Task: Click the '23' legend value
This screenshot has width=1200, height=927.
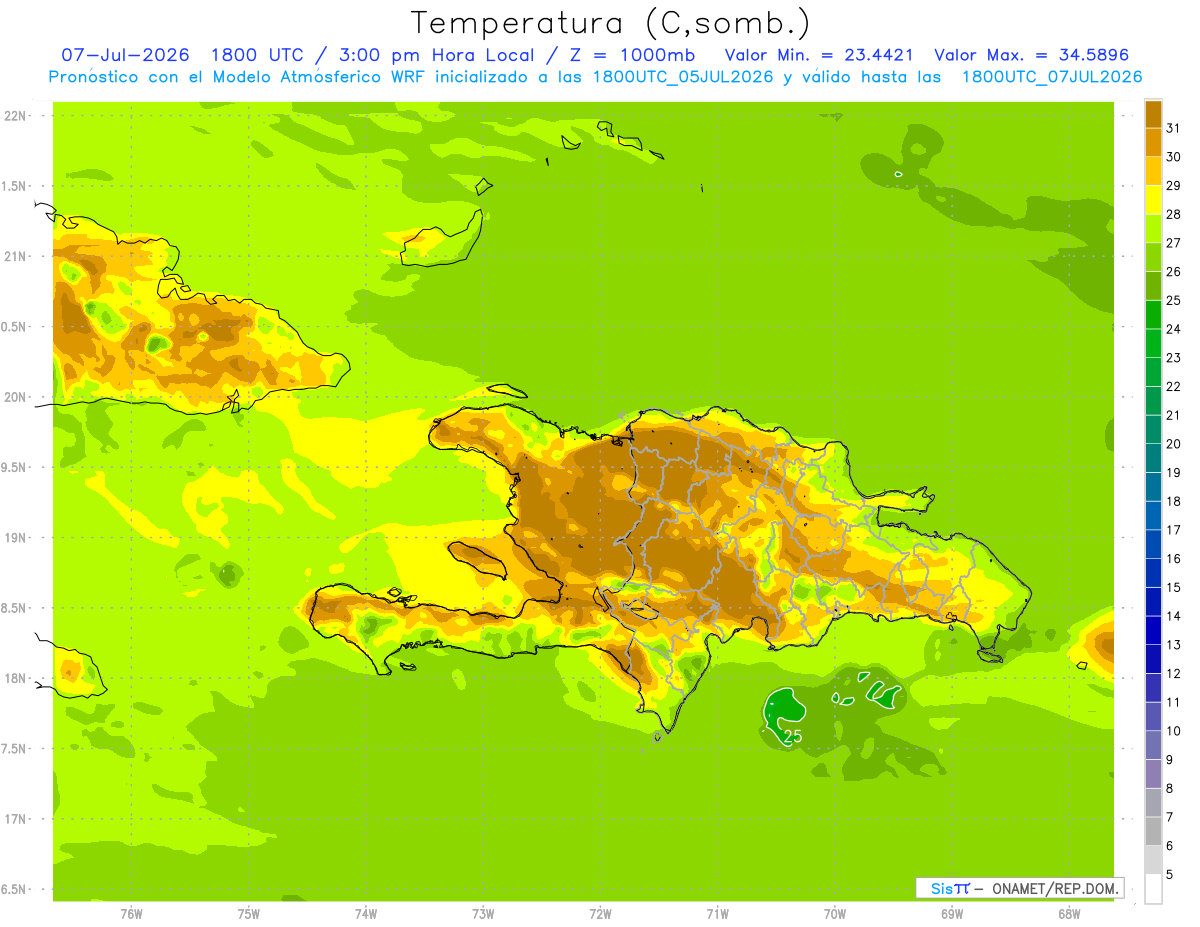Action: (x=1174, y=357)
